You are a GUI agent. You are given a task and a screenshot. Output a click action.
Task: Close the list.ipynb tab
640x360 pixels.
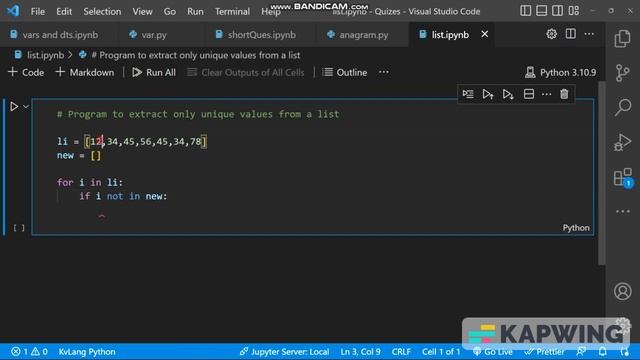pos(484,34)
